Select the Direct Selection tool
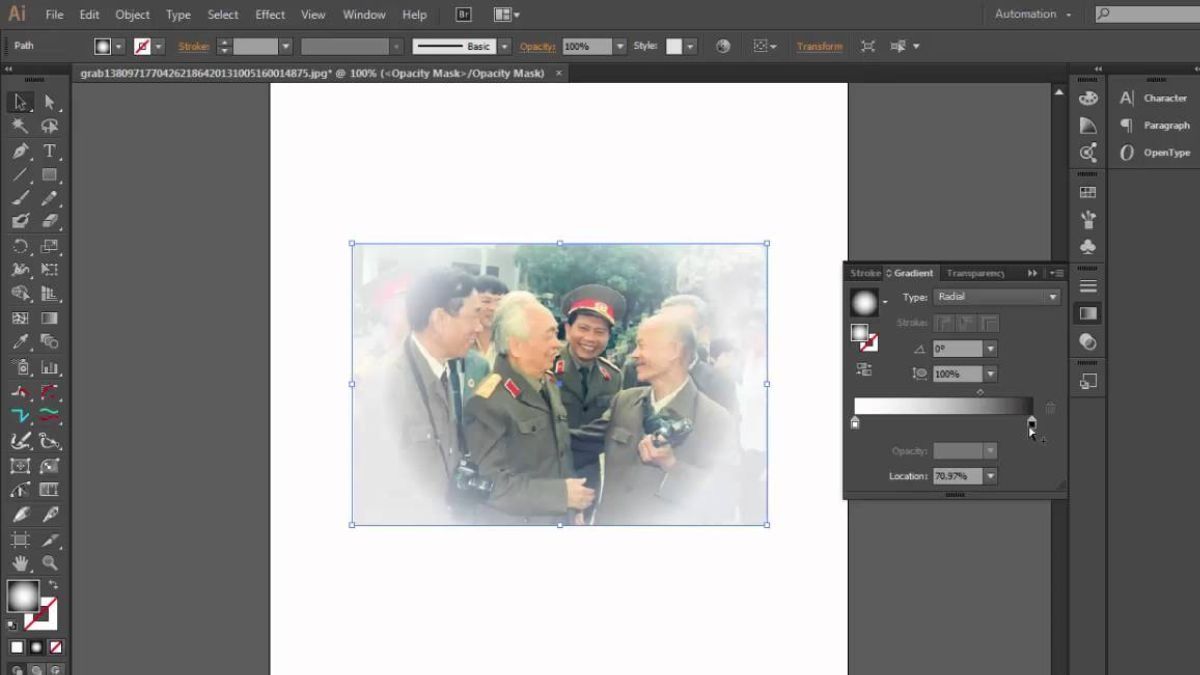Screen dimensions: 1200x675 (x=49, y=102)
